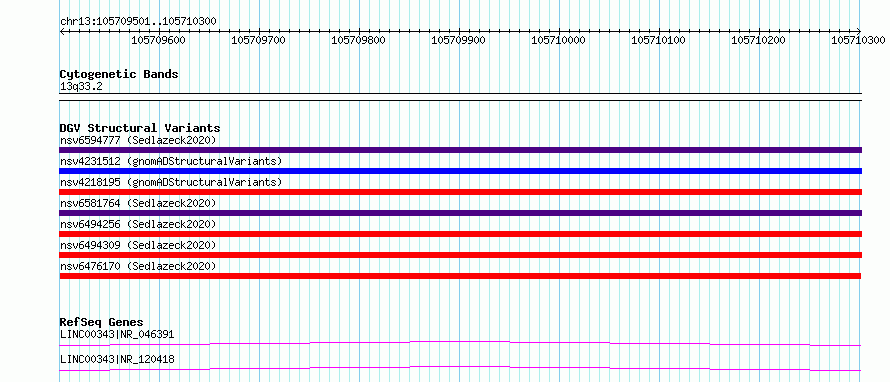Image resolution: width=890 pixels, height=382 pixels.
Task: Click ruler position 105710200
Action: point(758,40)
